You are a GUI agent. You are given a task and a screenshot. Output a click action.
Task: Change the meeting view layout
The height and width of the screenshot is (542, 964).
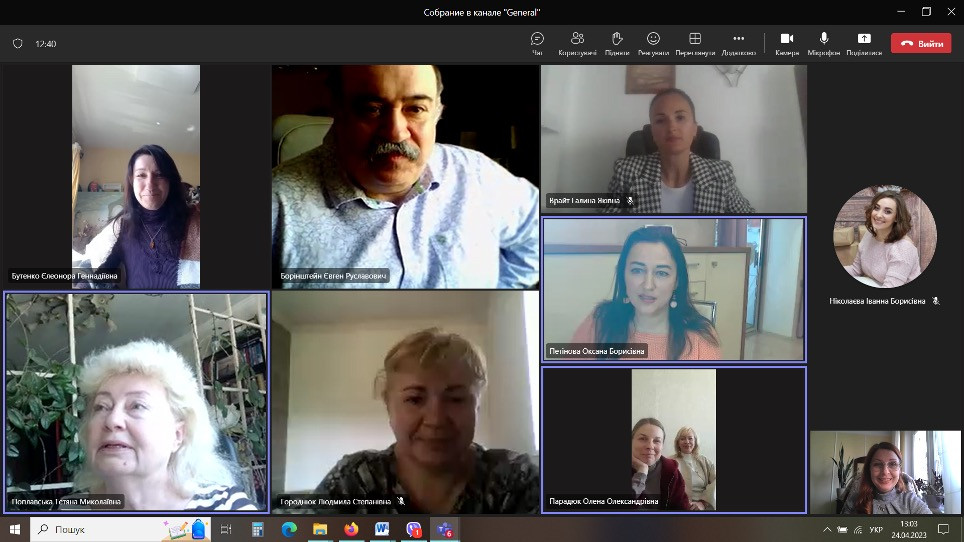click(695, 44)
